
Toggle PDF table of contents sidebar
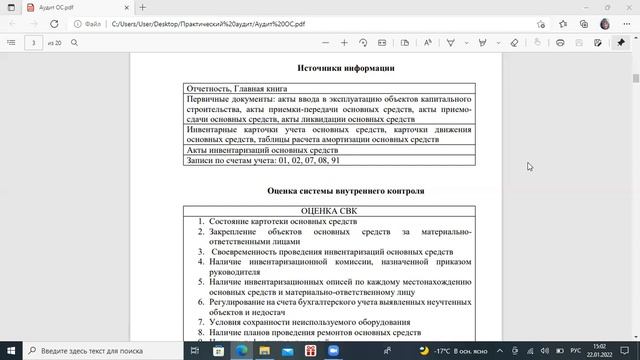(11, 42)
